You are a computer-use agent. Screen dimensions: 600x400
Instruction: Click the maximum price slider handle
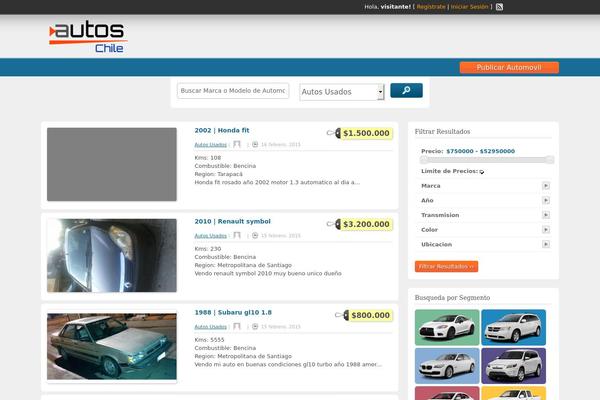tap(549, 160)
